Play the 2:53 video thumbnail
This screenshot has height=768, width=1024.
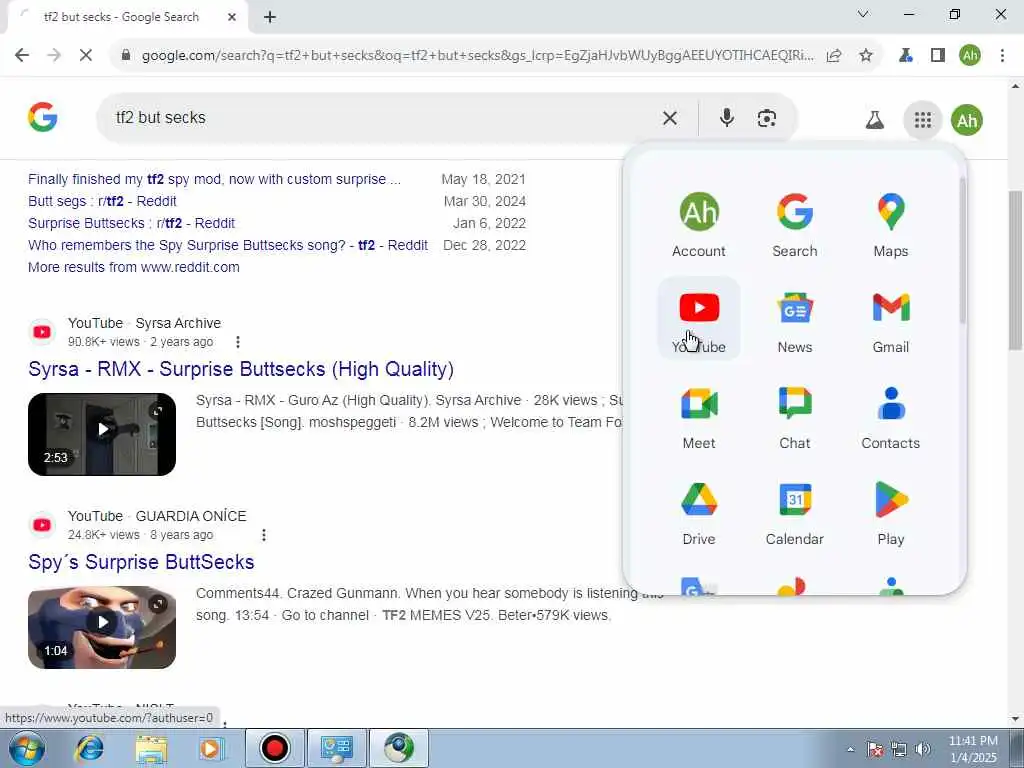[x=102, y=434]
